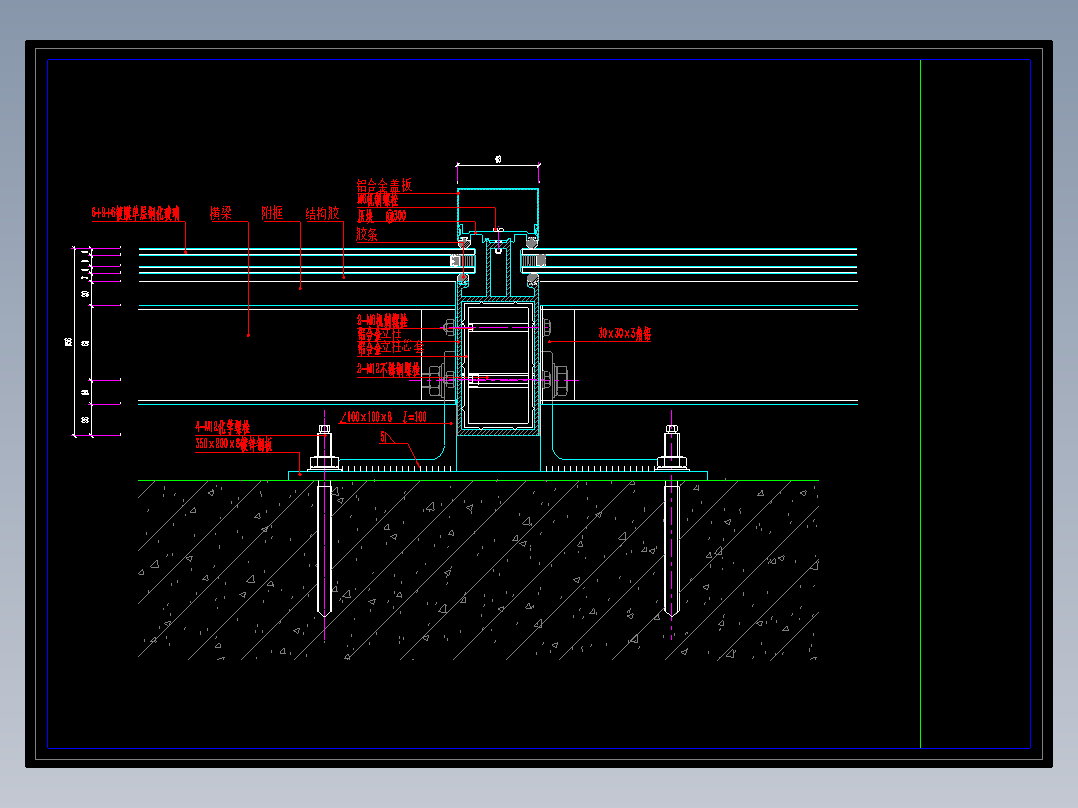This screenshot has width=1078, height=808.
Task: Select the '附框' callout text
Action: pos(272,213)
